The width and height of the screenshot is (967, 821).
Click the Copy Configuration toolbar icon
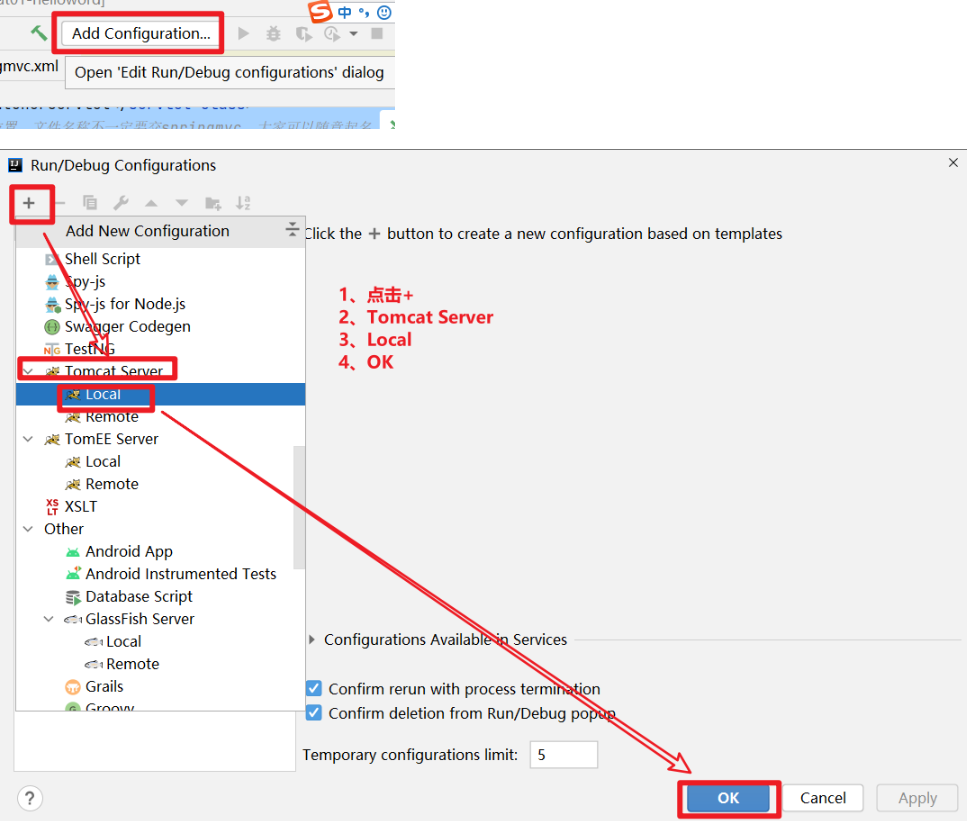[x=90, y=203]
